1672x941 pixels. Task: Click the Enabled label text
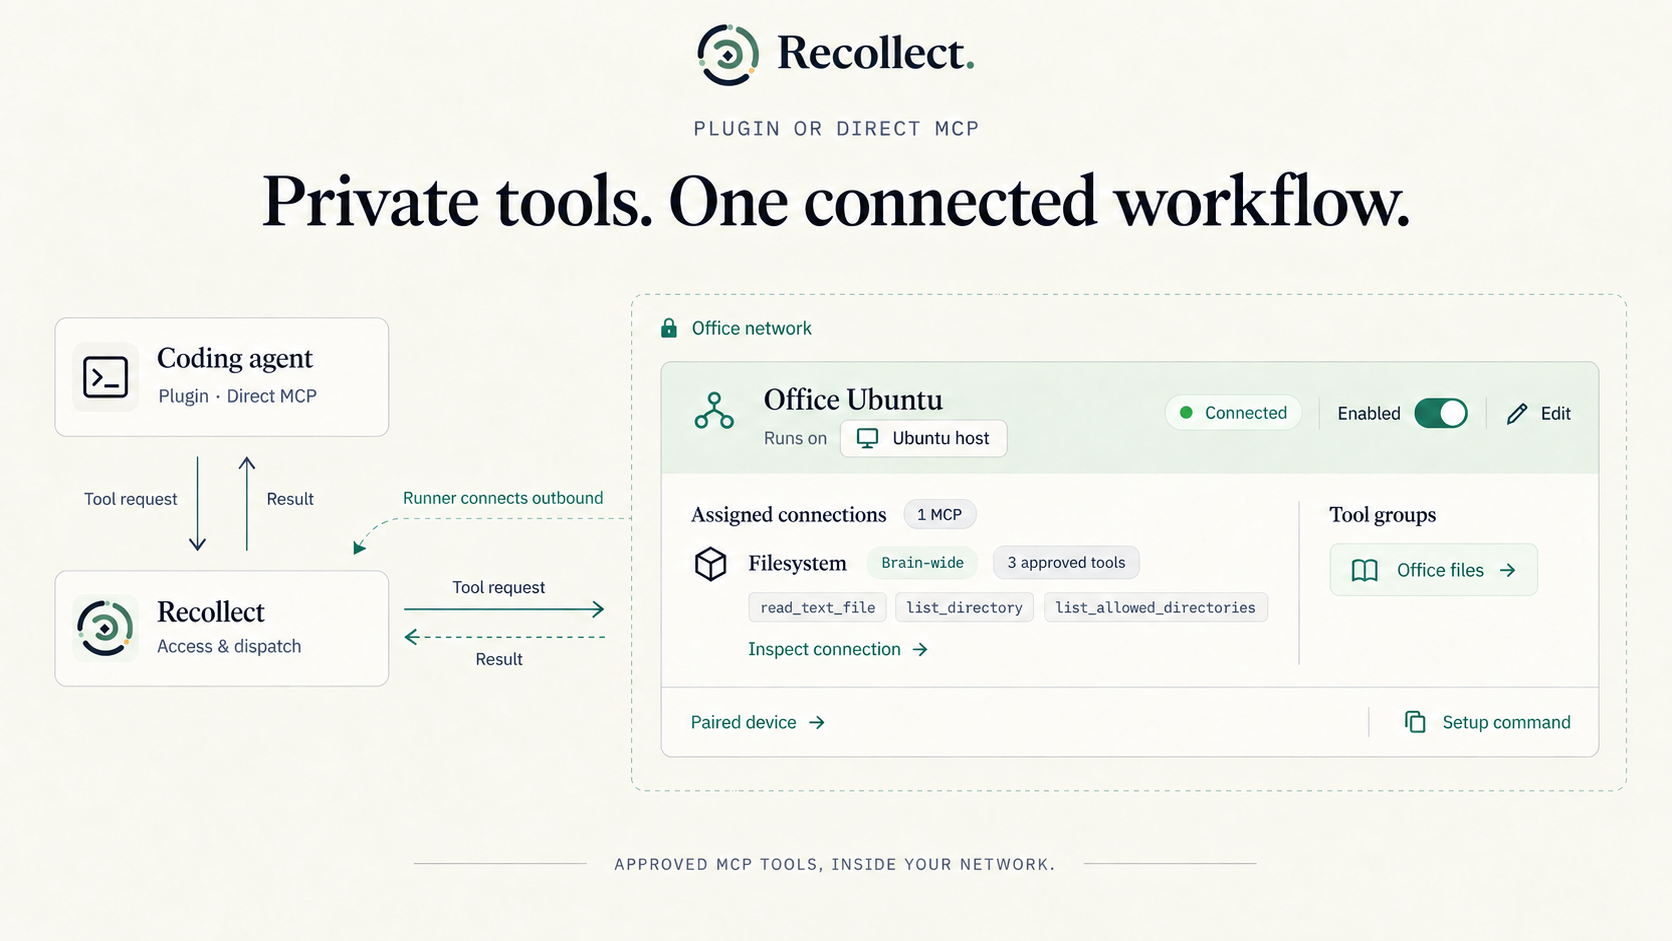[1368, 413]
